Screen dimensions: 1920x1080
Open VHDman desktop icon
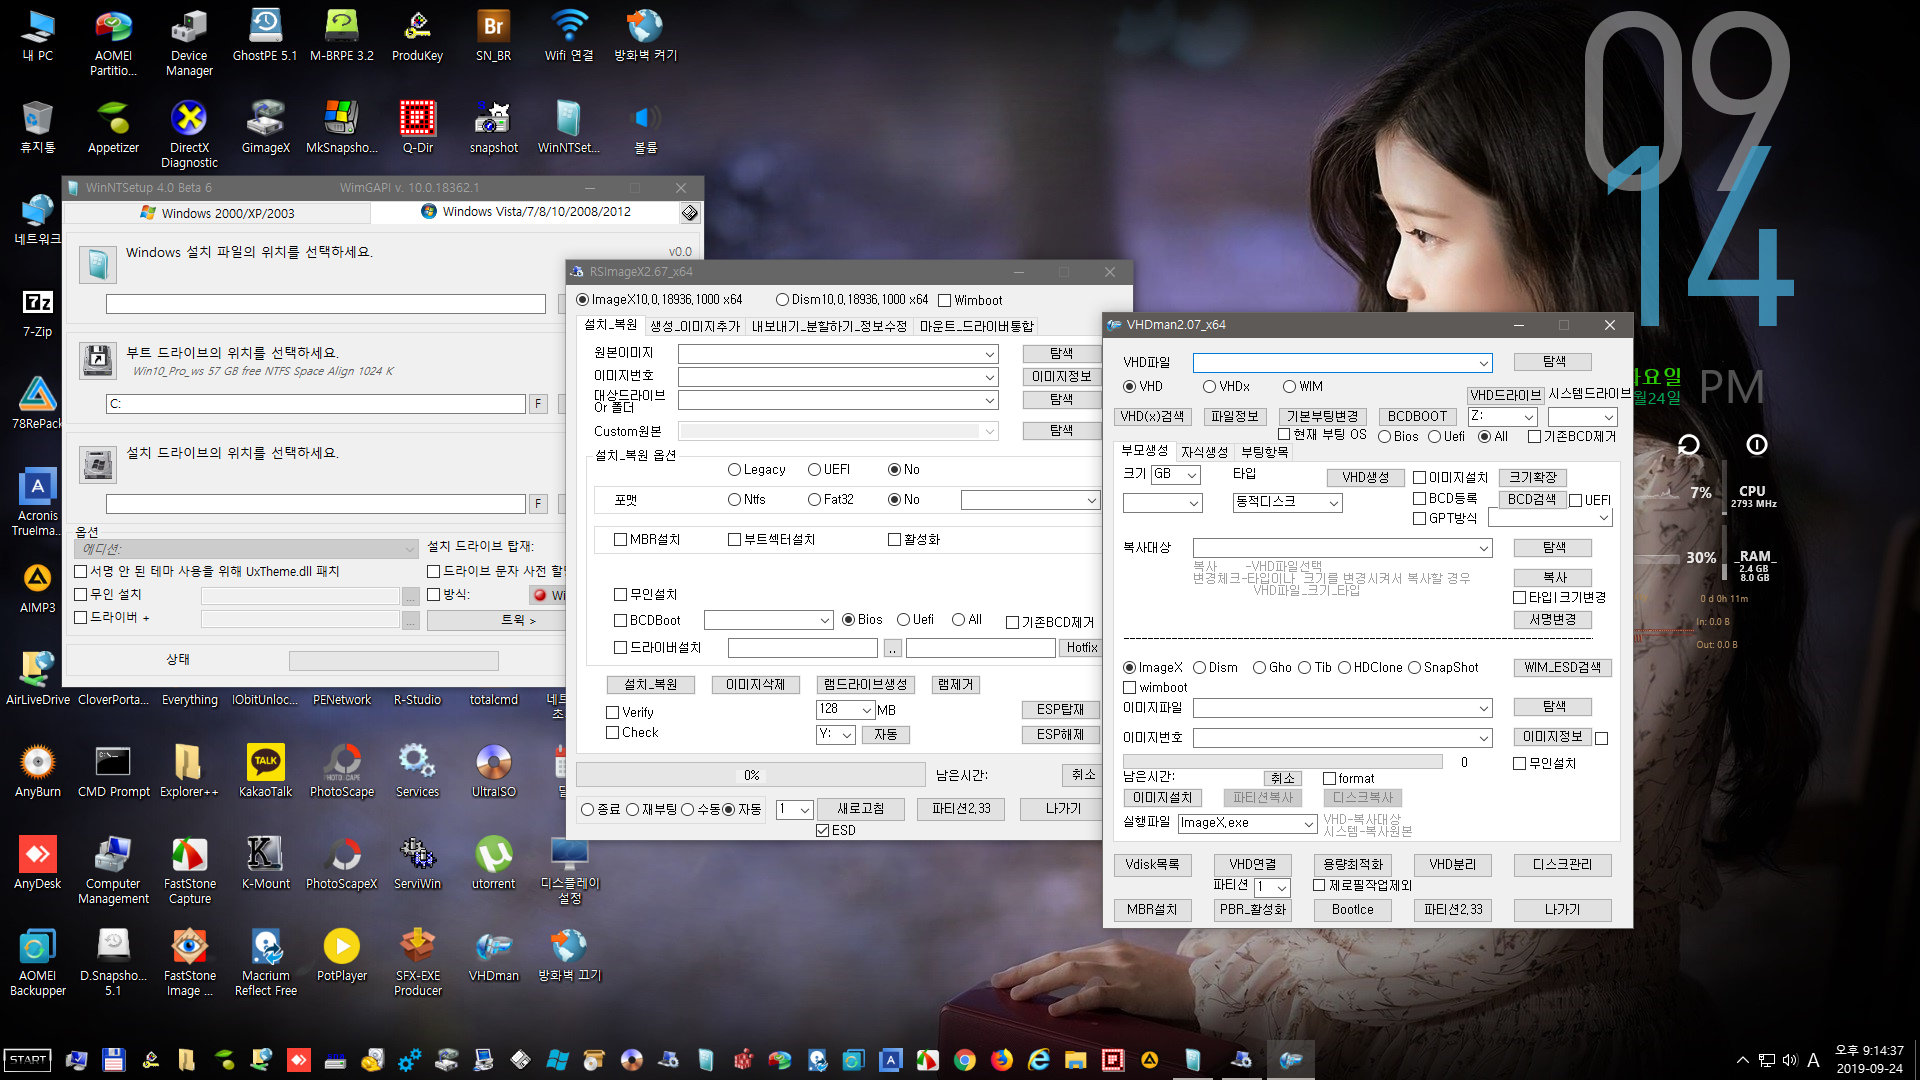pyautogui.click(x=493, y=956)
